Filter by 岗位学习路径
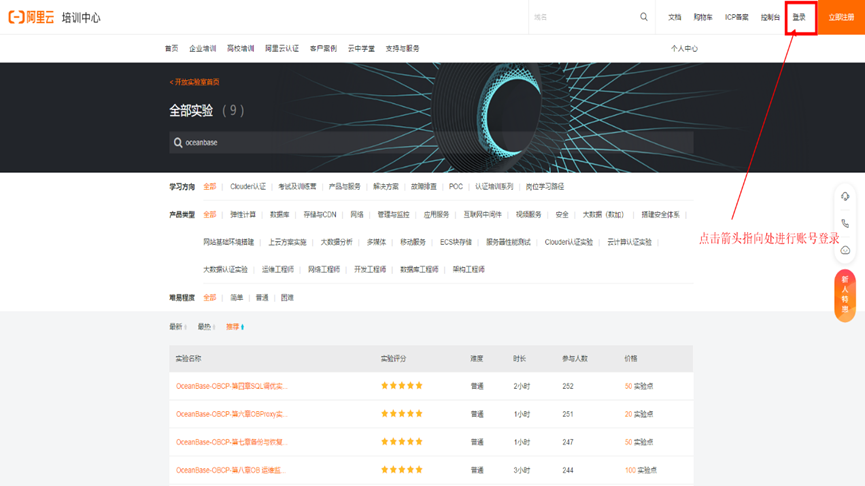The width and height of the screenshot is (865, 486). click(x=544, y=186)
